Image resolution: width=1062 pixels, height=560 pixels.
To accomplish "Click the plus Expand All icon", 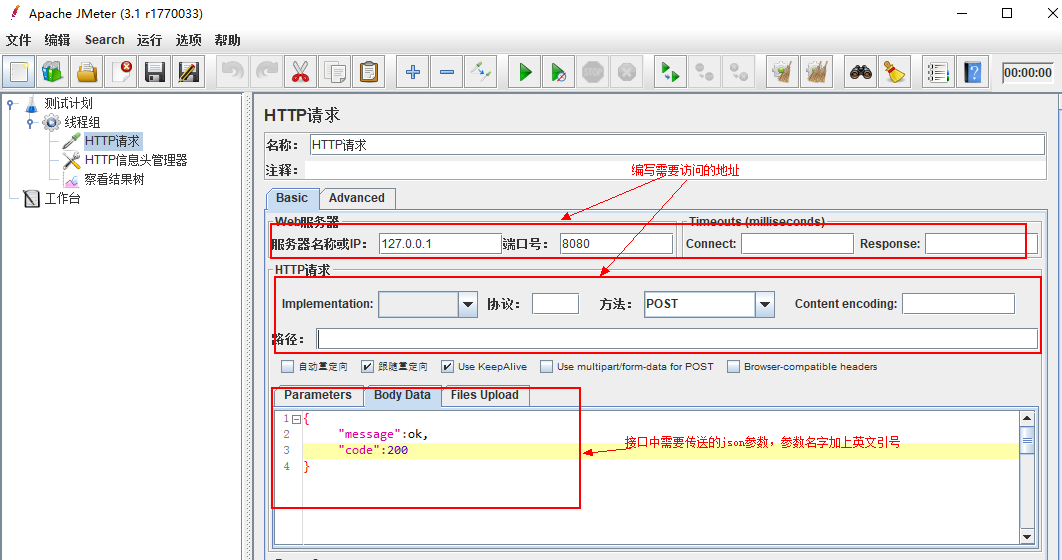I will 412,72.
